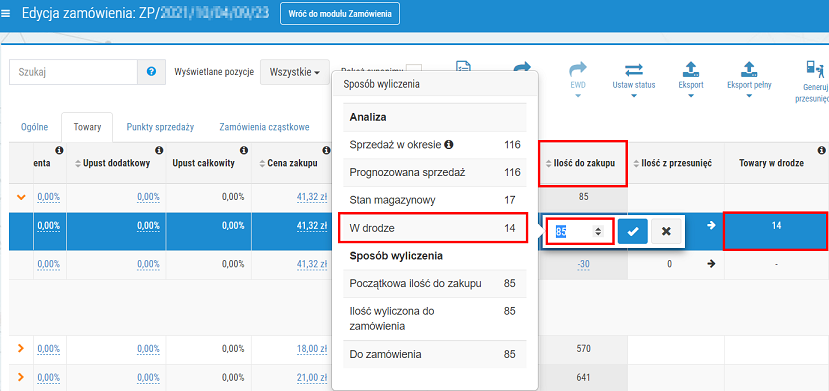Open the Zamówienia cząstkowe tab
This screenshot has width=829, height=391.
(x=264, y=127)
